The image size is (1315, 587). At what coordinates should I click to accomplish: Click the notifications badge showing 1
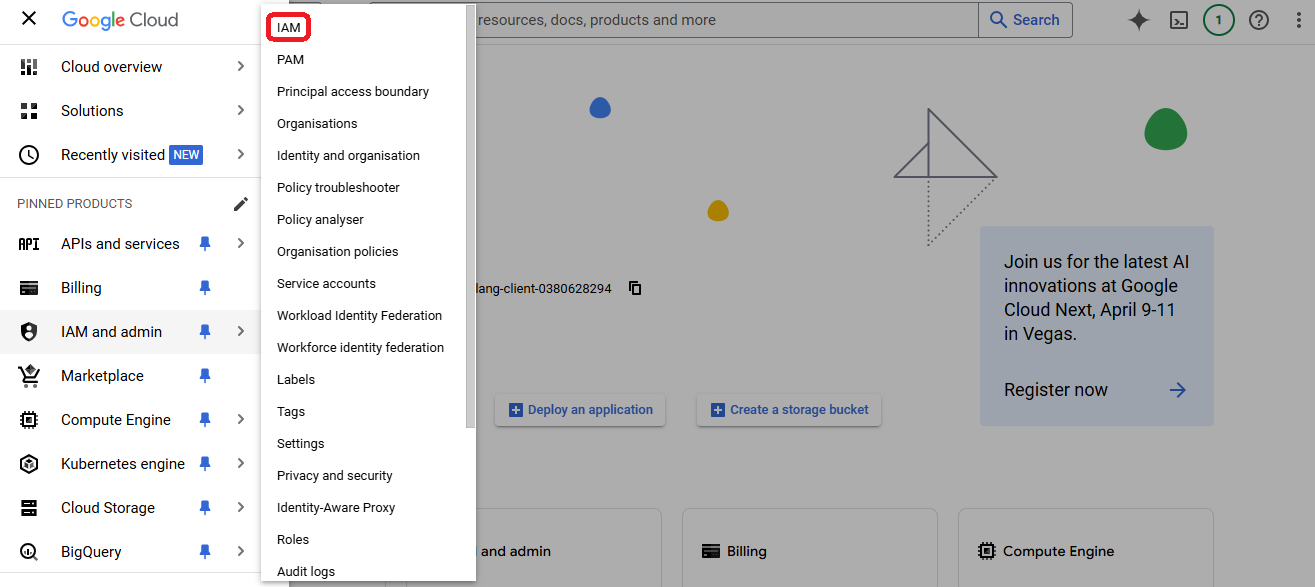[x=1218, y=20]
